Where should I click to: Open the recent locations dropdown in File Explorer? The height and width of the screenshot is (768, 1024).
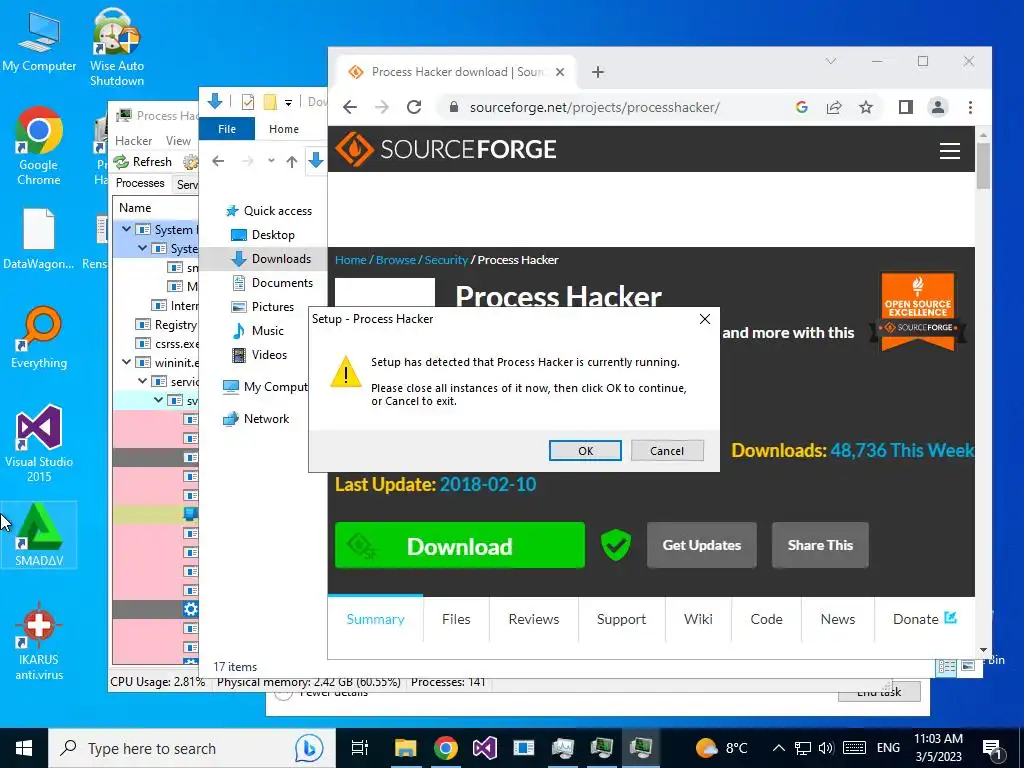pos(271,161)
